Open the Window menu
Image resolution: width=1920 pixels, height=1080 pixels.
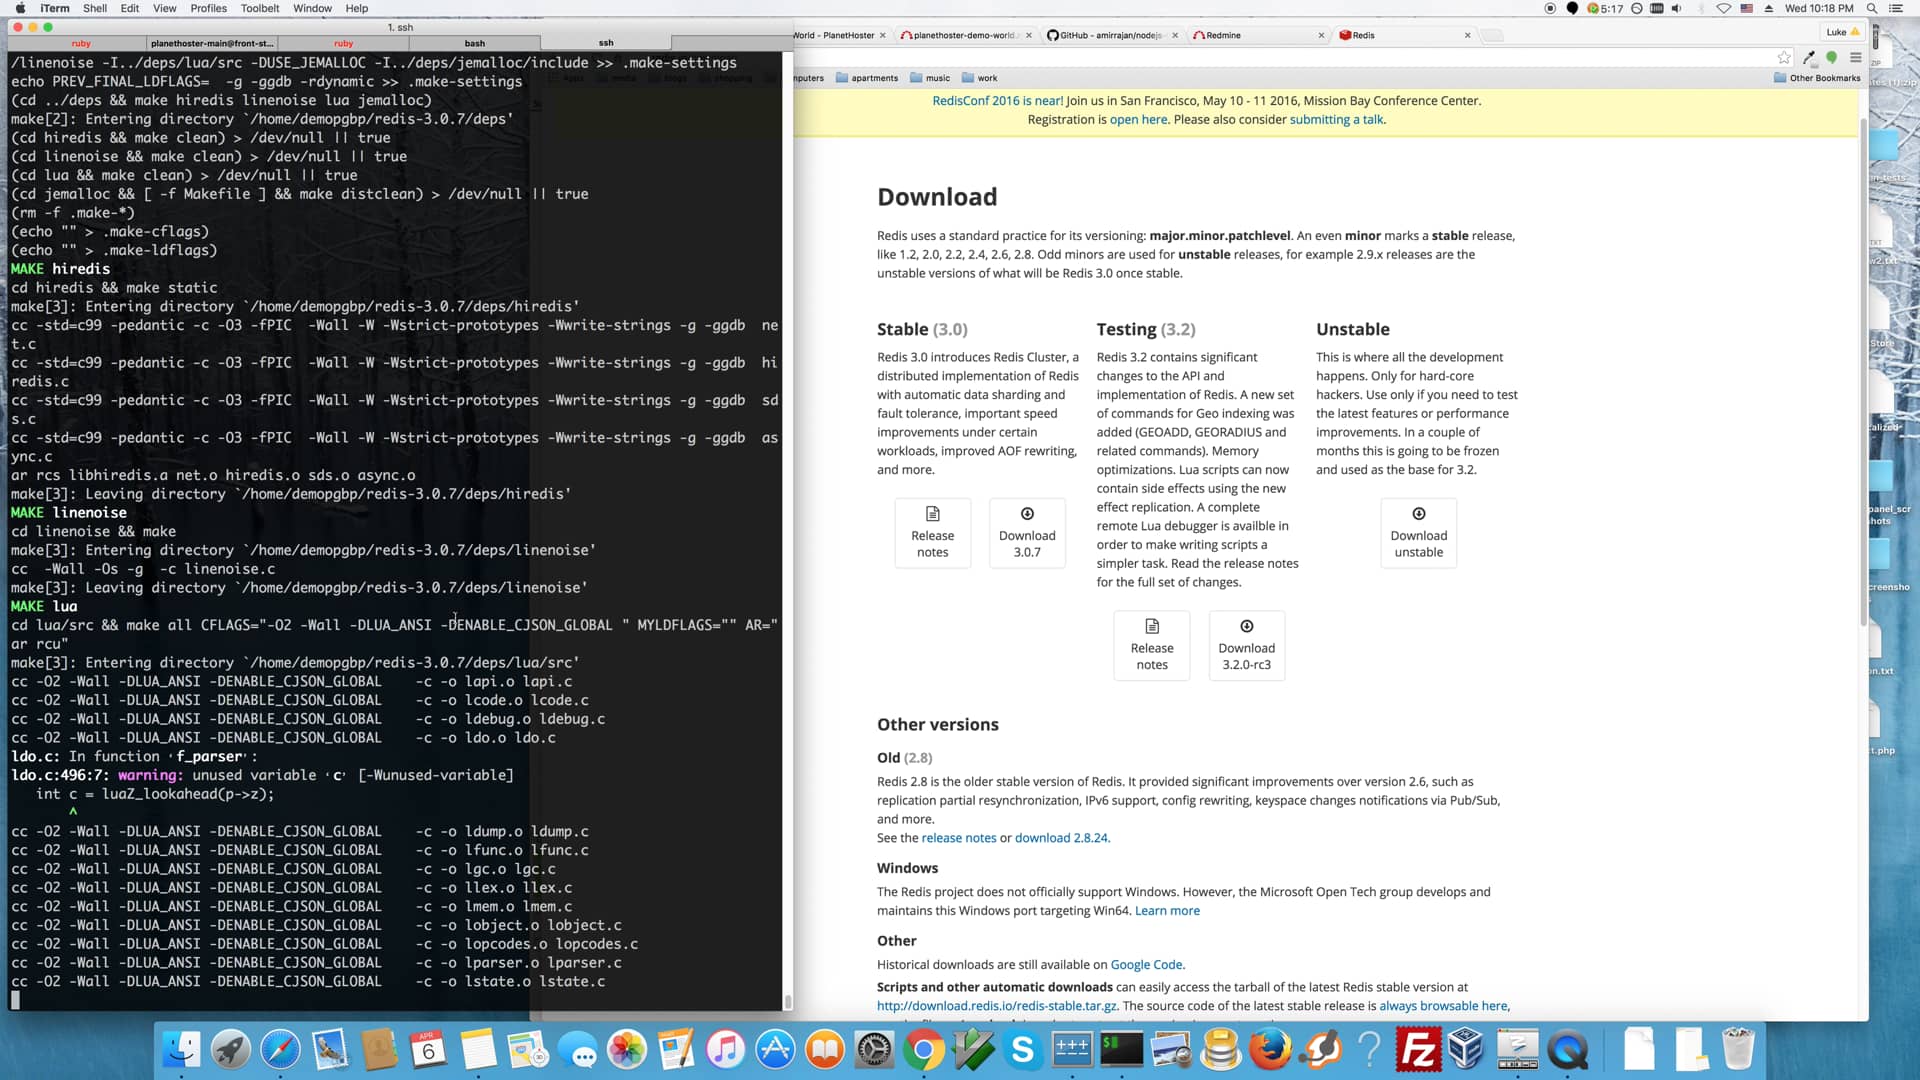(x=312, y=8)
